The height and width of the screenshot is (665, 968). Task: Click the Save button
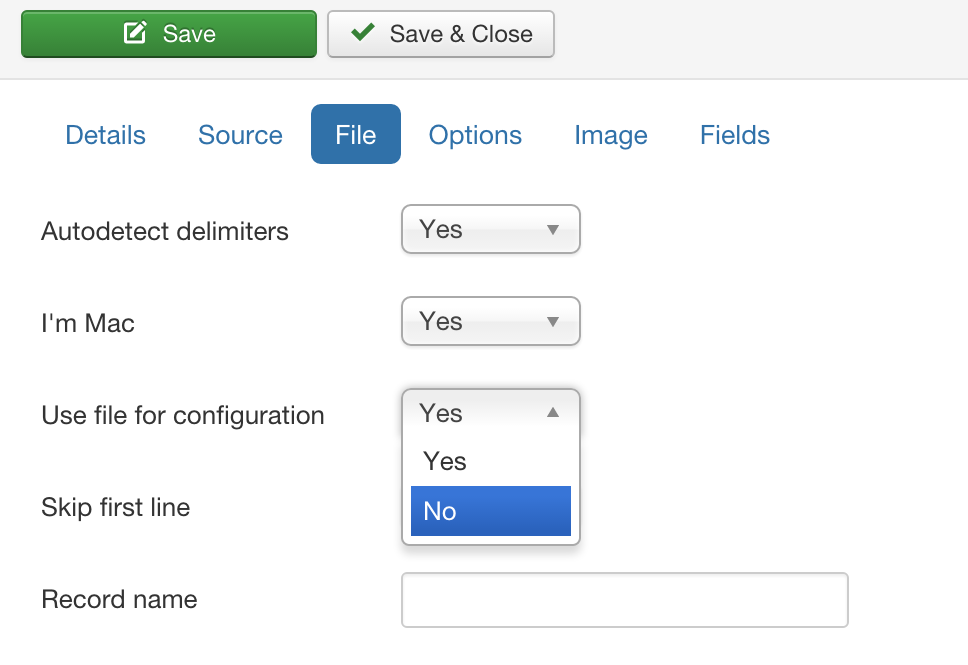[169, 34]
